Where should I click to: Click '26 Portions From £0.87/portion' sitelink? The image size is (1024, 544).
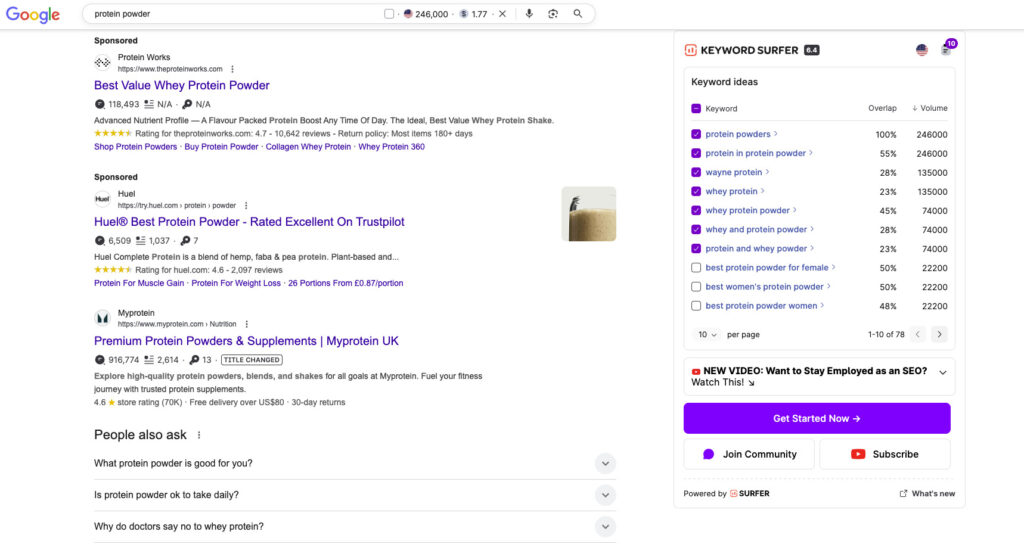[x=345, y=283]
